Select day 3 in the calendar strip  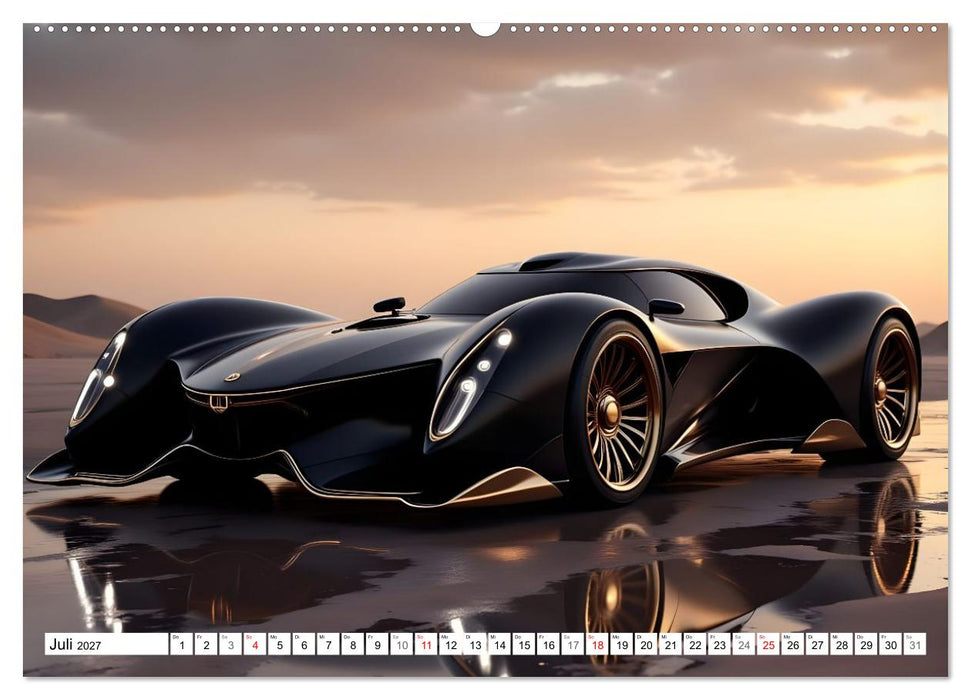click(x=230, y=644)
